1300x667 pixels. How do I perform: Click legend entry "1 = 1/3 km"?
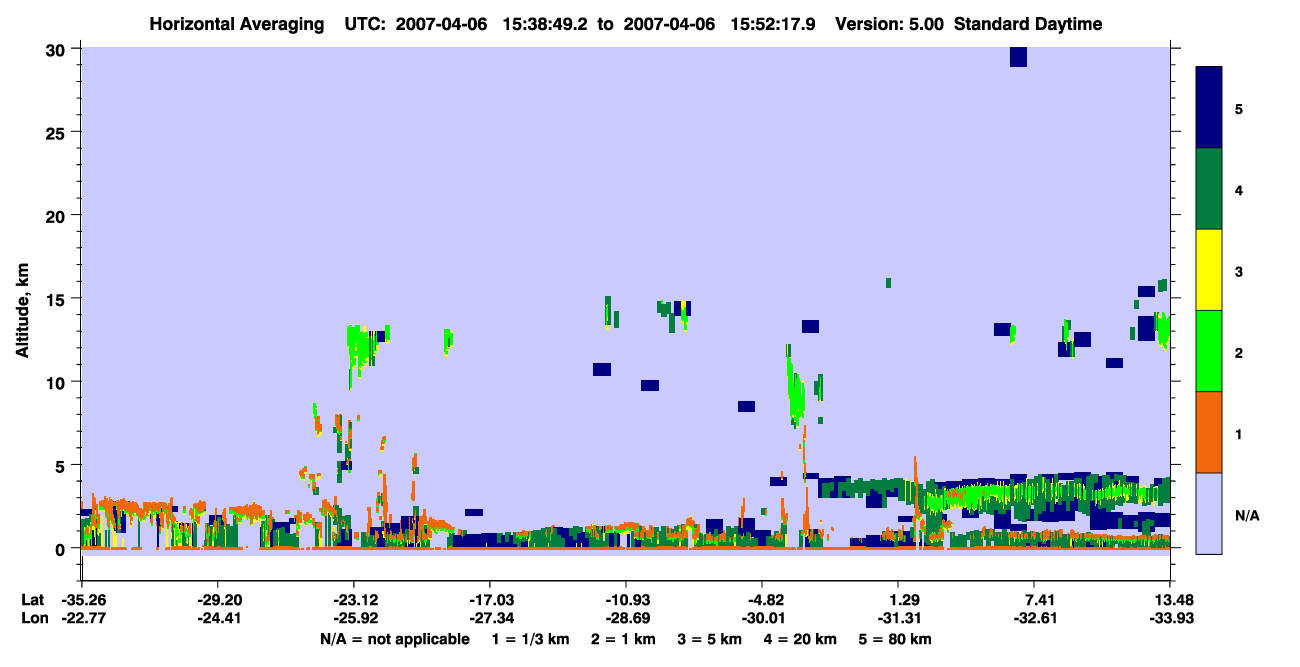click(x=530, y=638)
